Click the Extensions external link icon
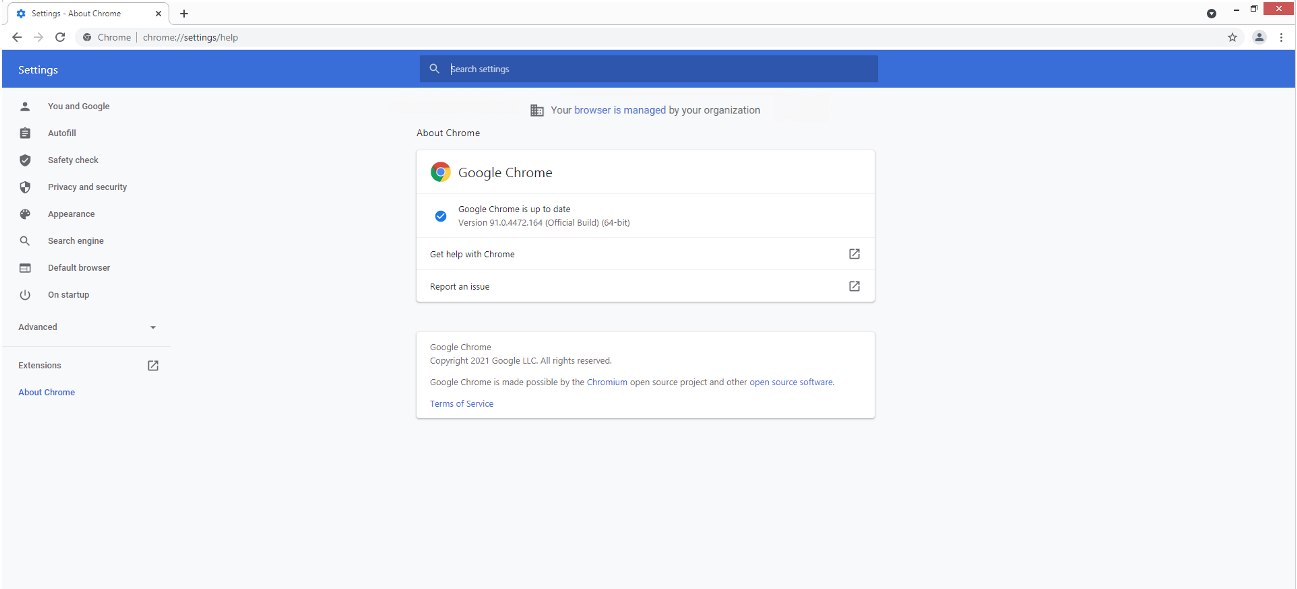This screenshot has width=1297, height=589. tap(153, 365)
